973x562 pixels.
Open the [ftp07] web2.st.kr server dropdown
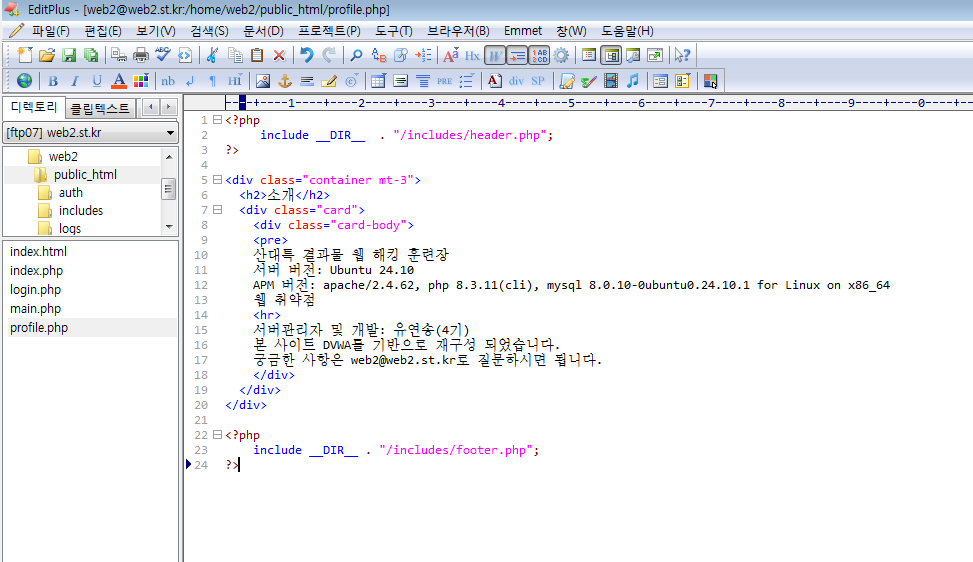[91, 133]
